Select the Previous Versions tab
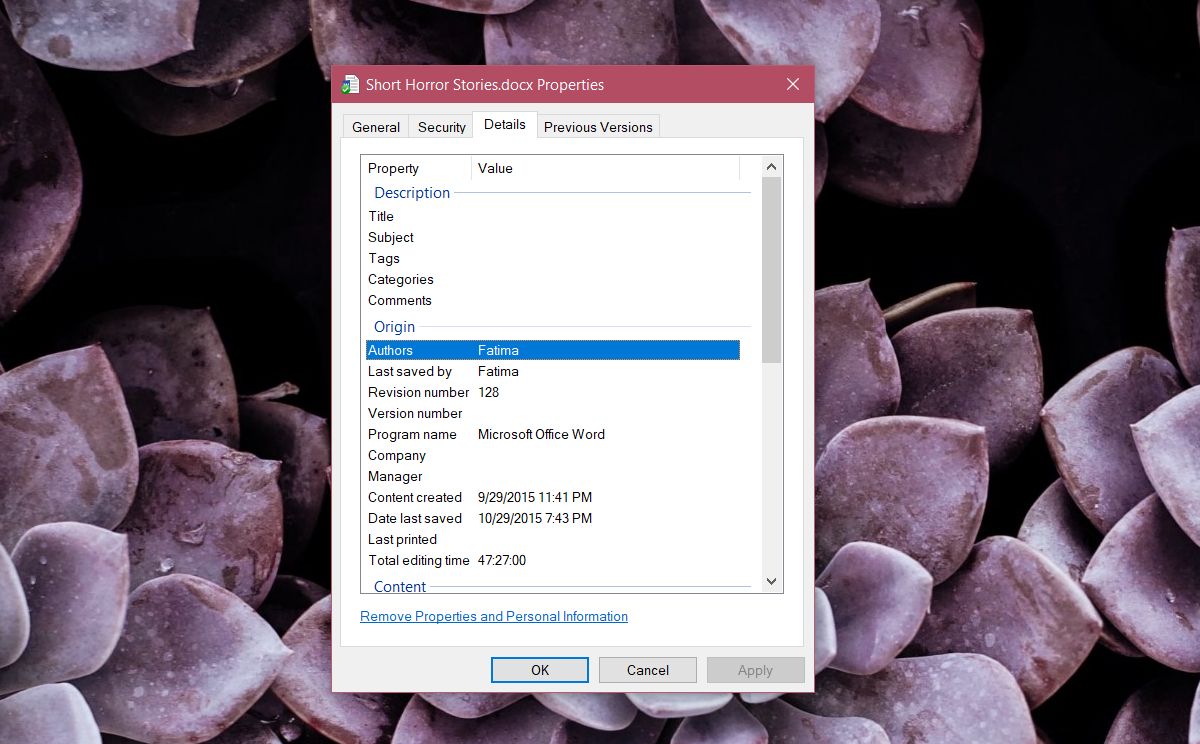The width and height of the screenshot is (1200, 744). 598,127
